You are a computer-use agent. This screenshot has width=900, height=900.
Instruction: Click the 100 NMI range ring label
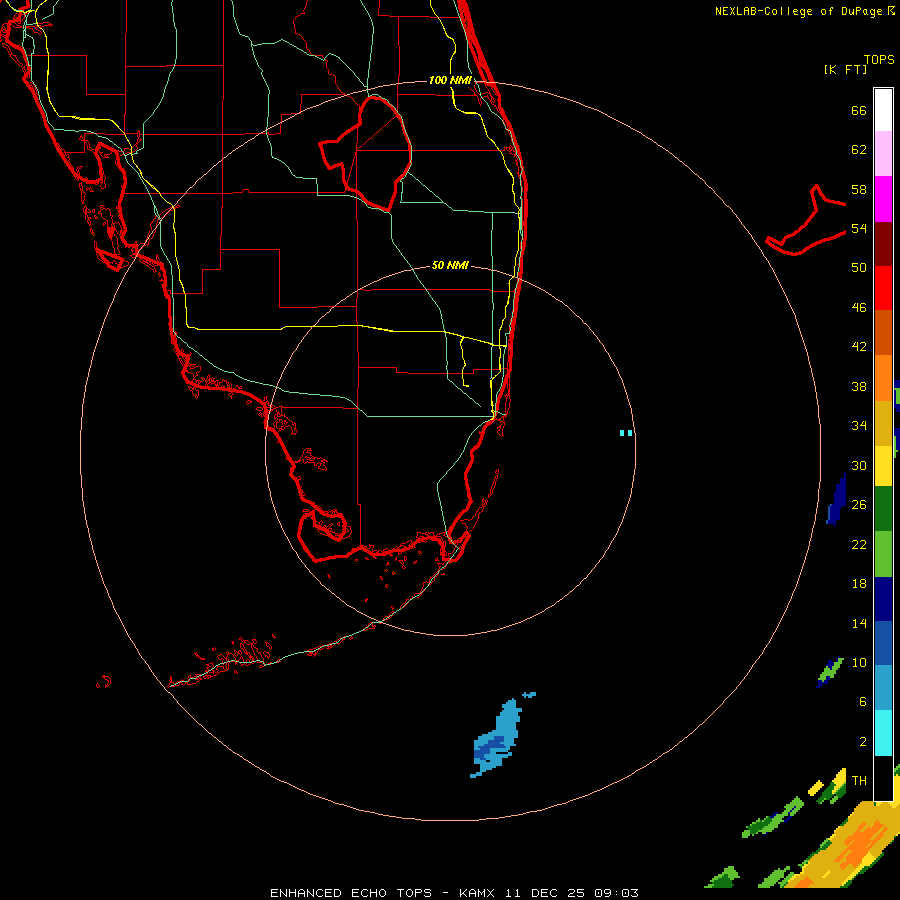tap(450, 80)
